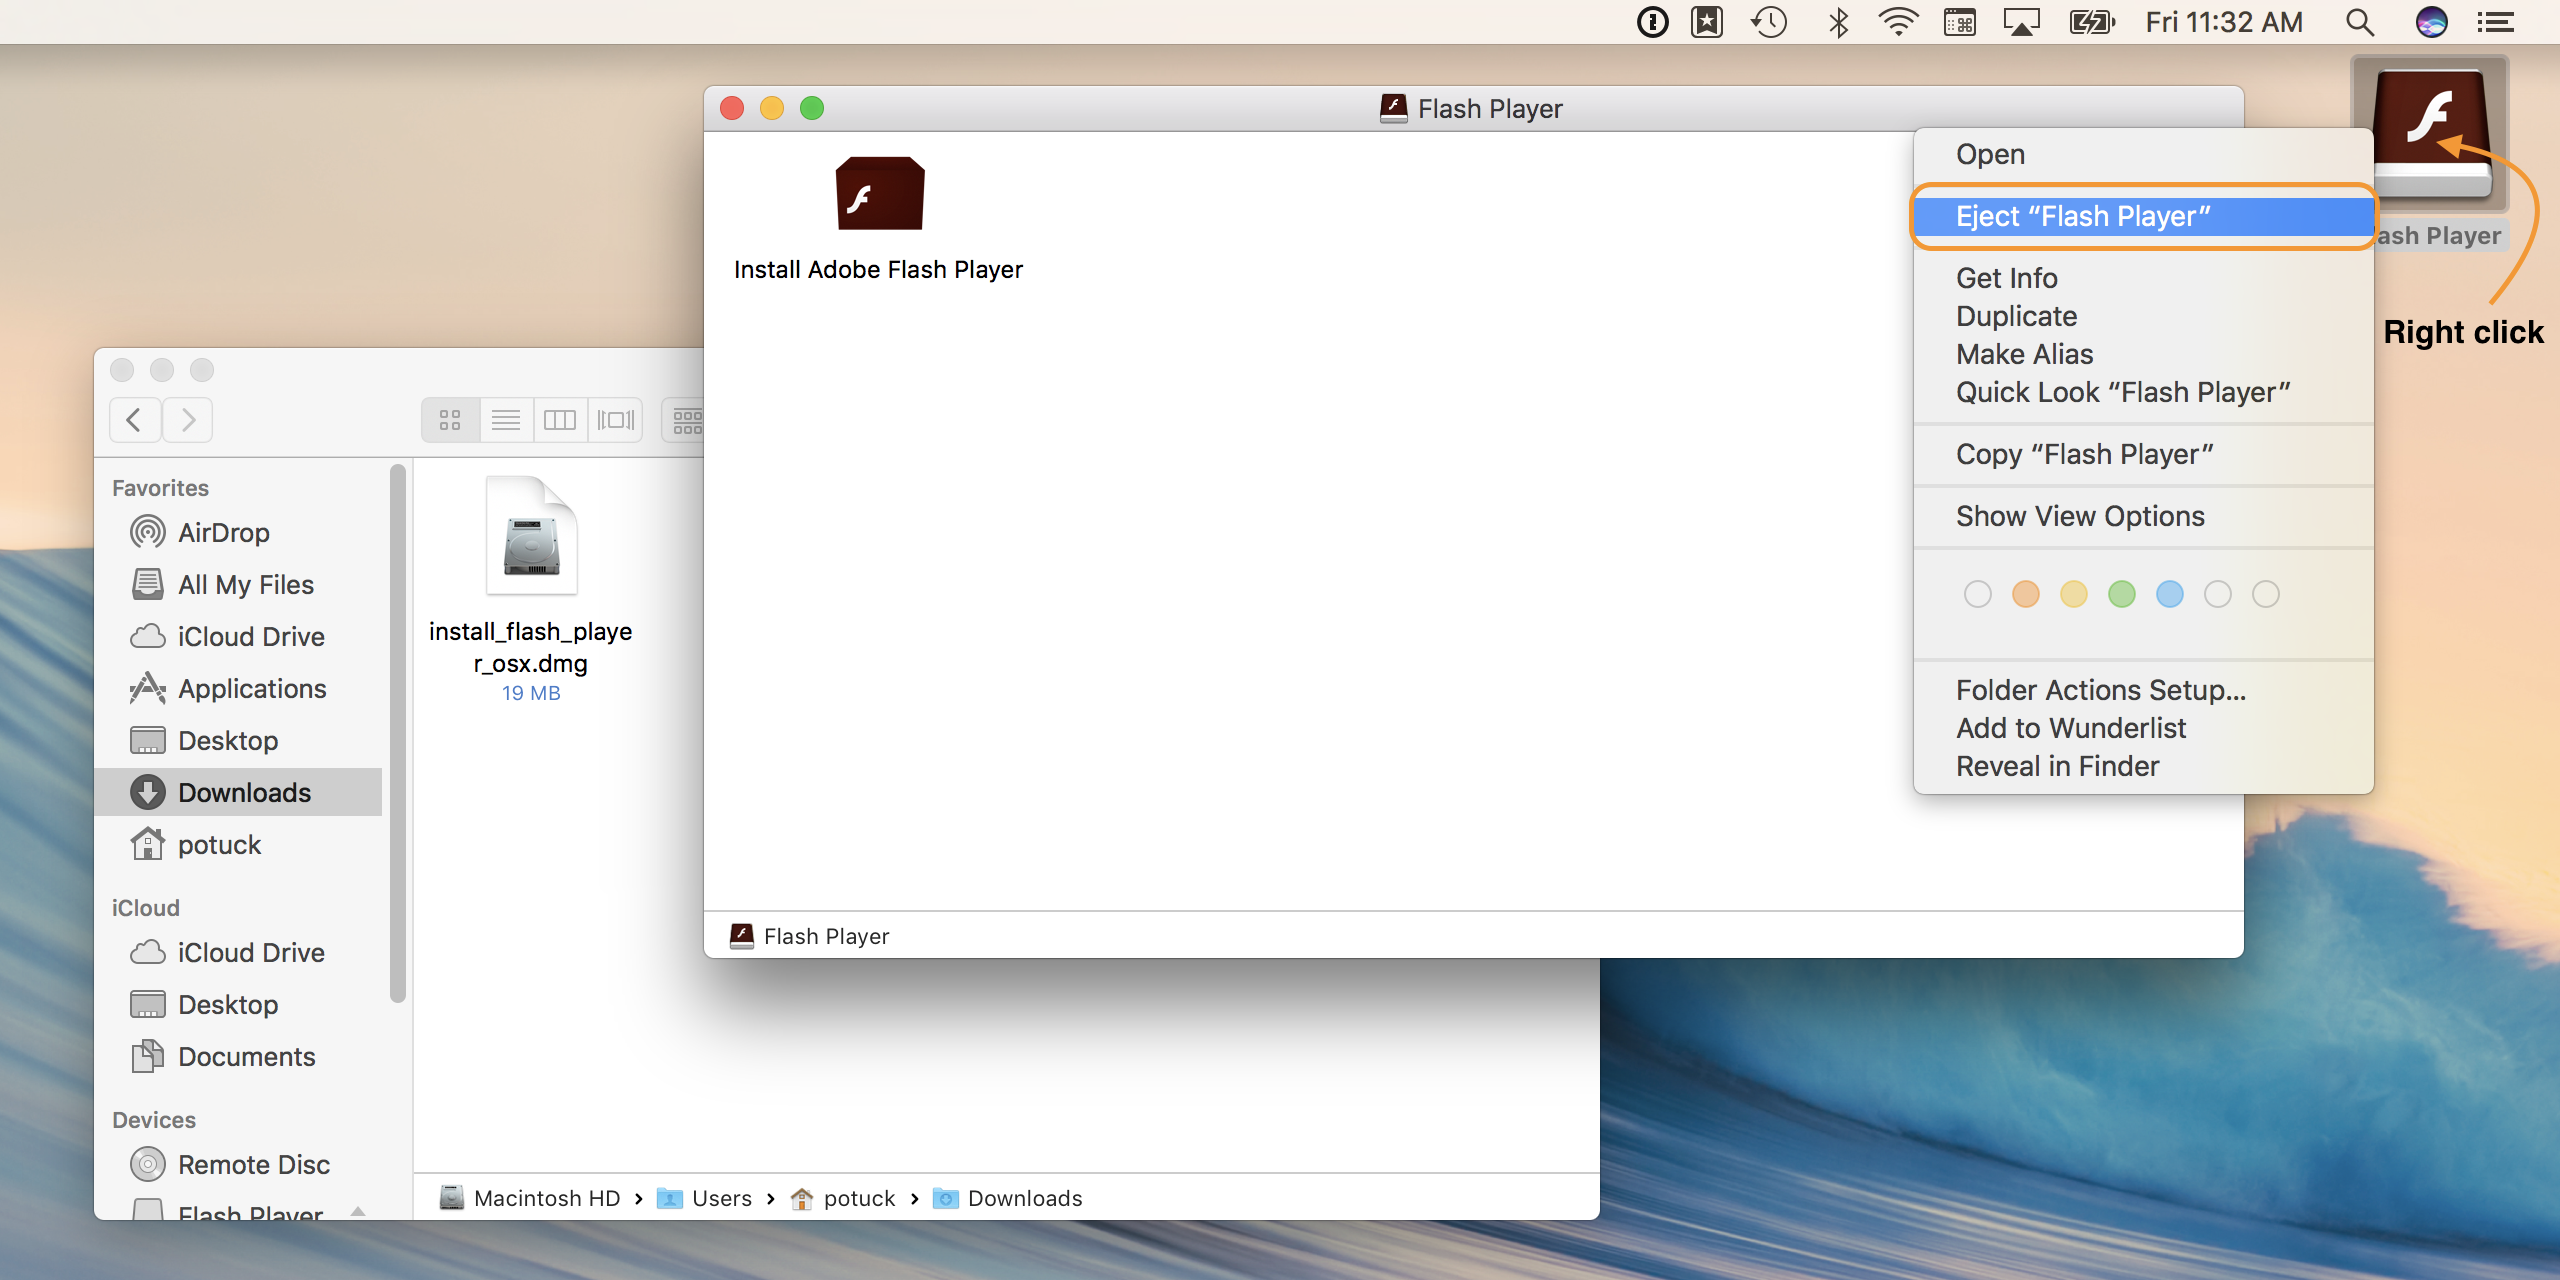Open Wi-Fi status menu
Viewport: 2560px width, 1280px height.
click(x=1897, y=22)
